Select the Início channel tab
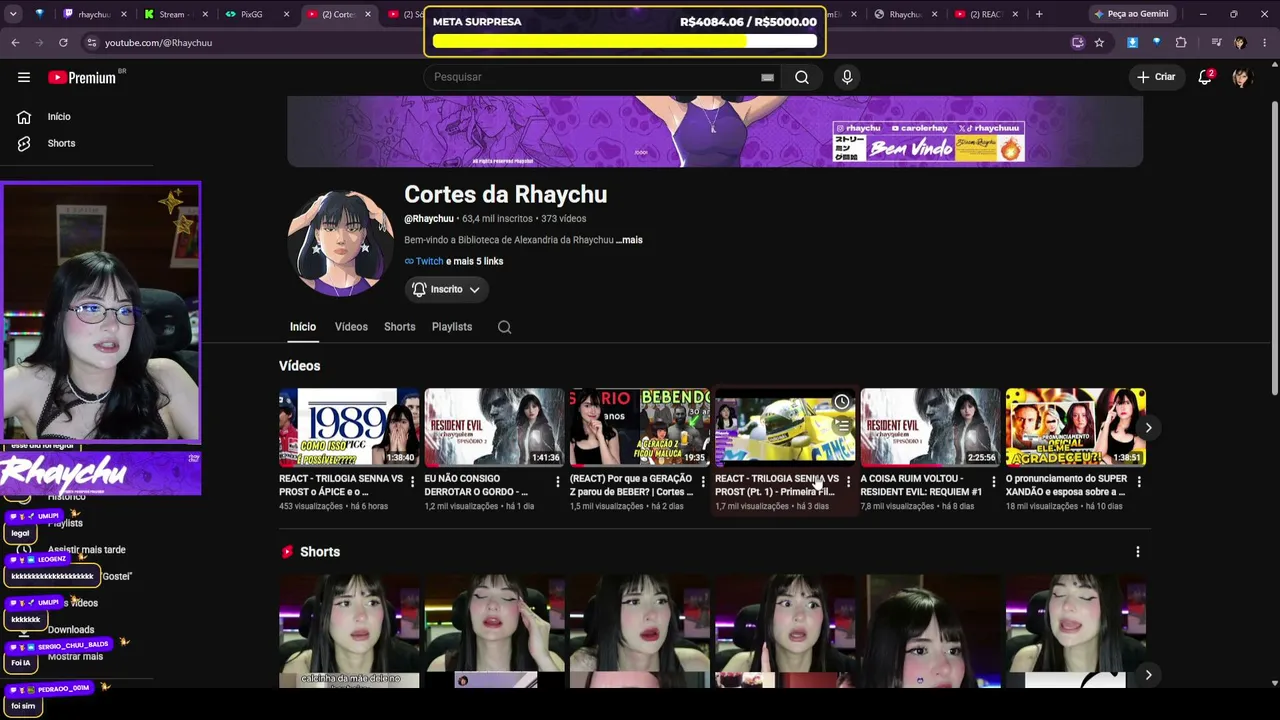 pyautogui.click(x=303, y=327)
